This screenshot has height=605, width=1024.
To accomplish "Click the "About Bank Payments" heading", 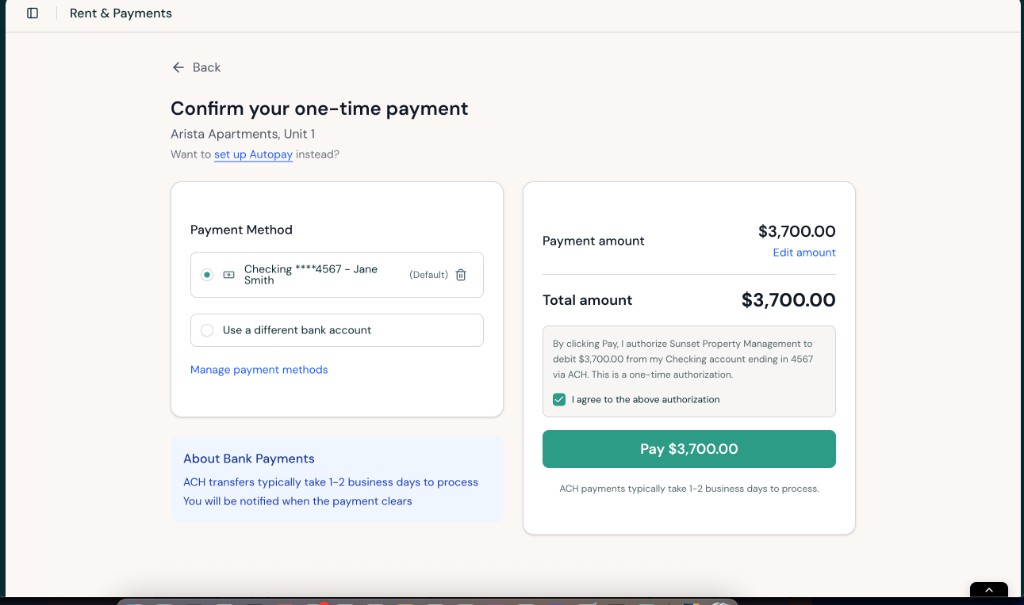I will [x=248, y=458].
